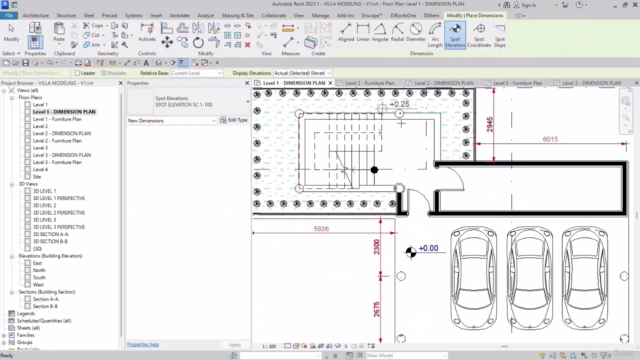Click the Edit Type button
The height and width of the screenshot is (360, 640).
[x=233, y=120]
